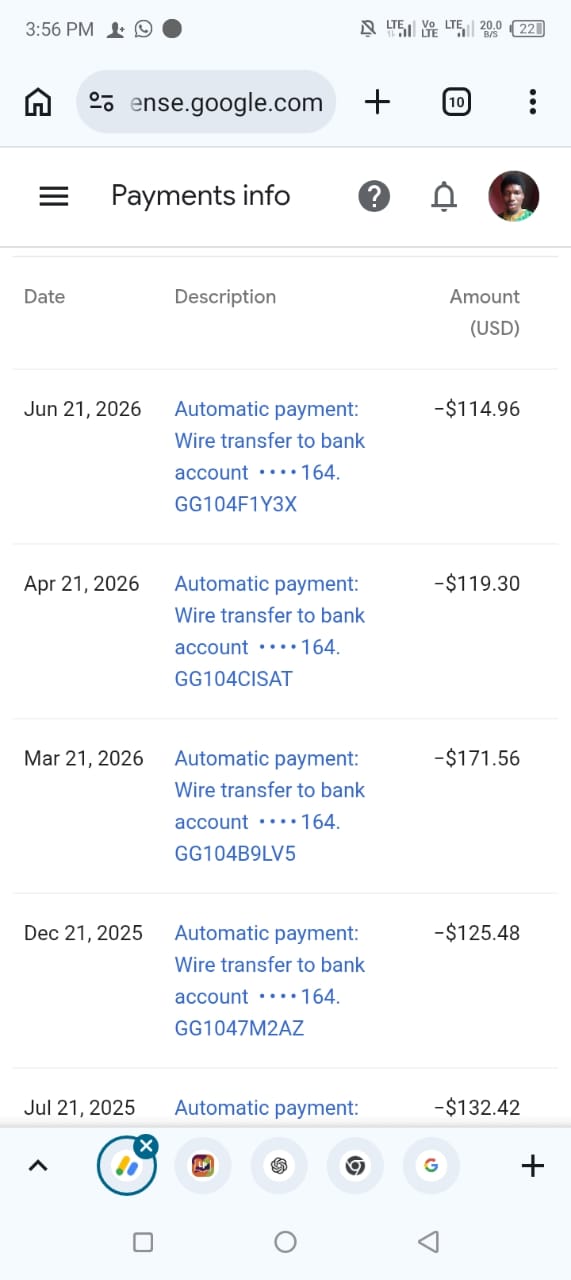
Task: Open a new browser tab from the toolbar
Action: (377, 102)
